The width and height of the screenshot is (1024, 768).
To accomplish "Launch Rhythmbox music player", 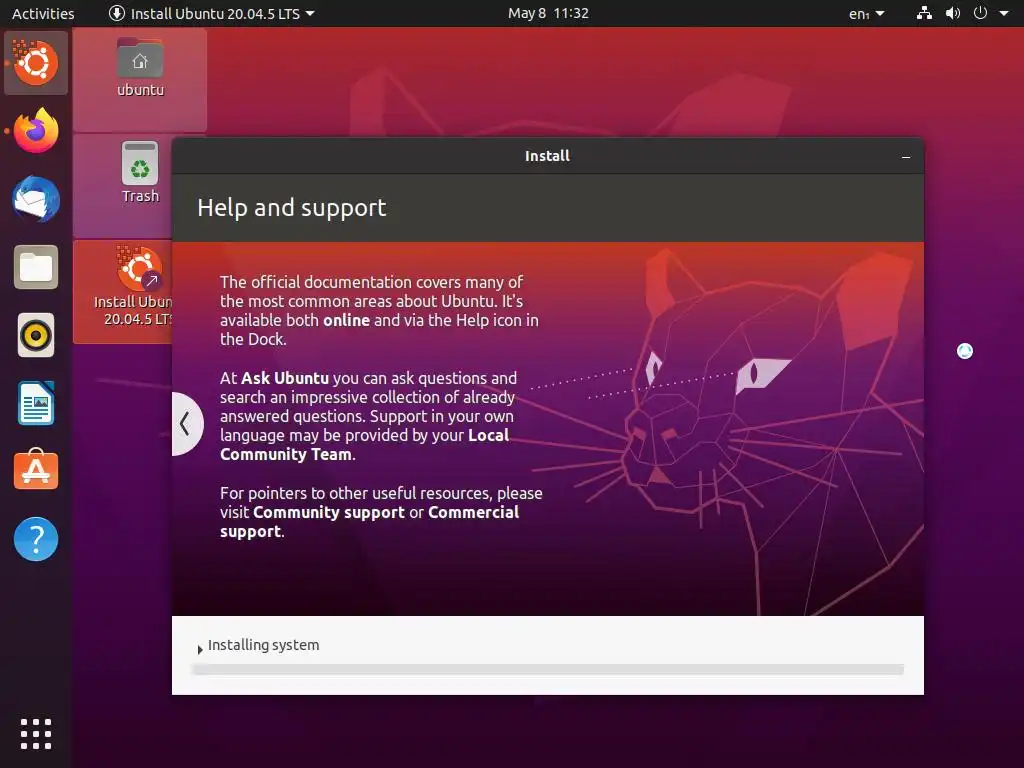I will (x=36, y=335).
